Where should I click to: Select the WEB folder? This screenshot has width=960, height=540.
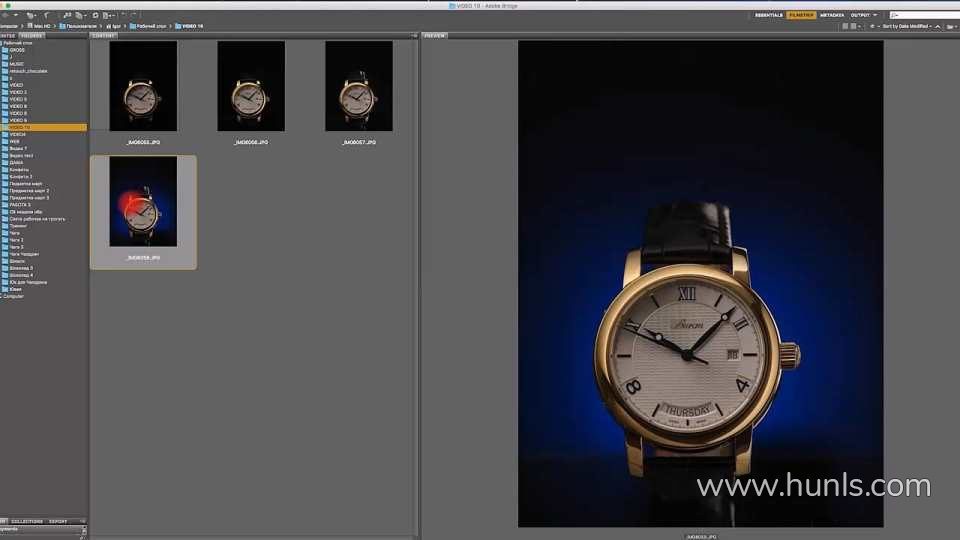click(14, 141)
